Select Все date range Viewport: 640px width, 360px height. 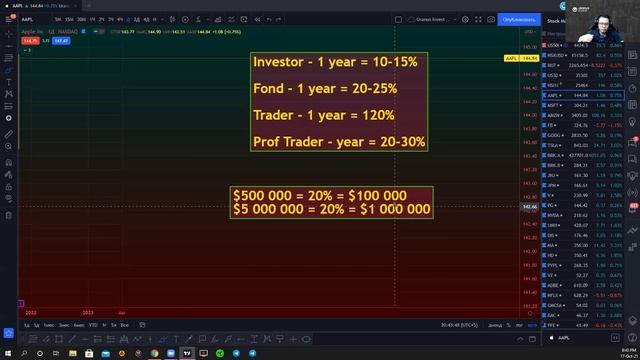click(x=124, y=325)
